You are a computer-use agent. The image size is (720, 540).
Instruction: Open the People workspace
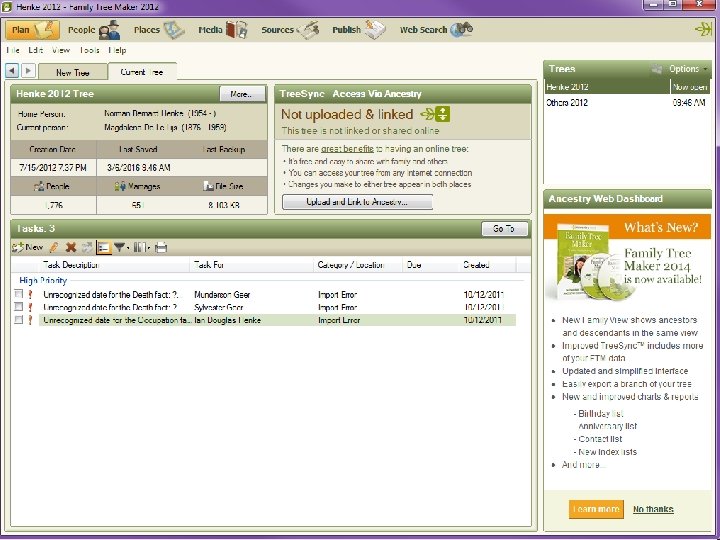[x=94, y=30]
